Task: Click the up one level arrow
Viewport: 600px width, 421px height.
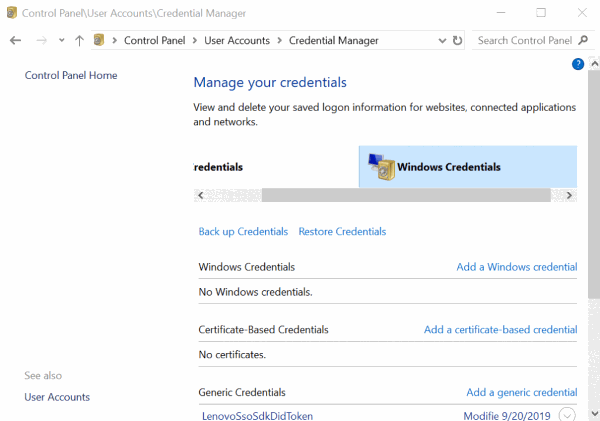Action: coord(79,41)
